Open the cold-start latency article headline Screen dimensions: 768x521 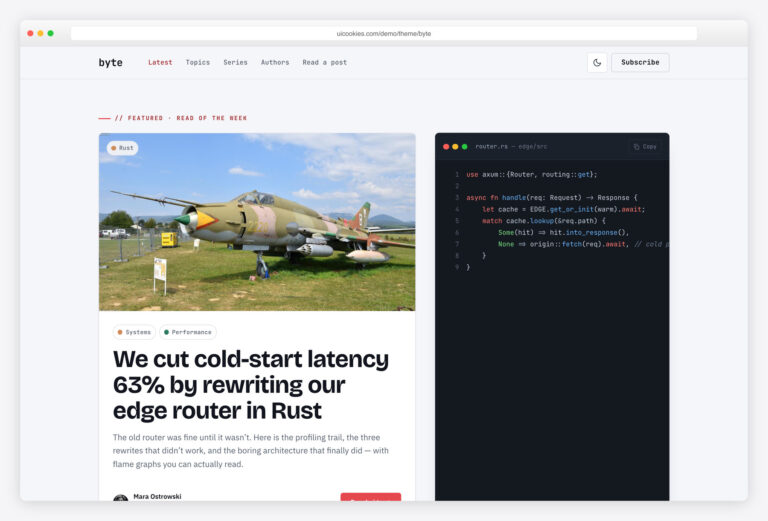pos(251,384)
